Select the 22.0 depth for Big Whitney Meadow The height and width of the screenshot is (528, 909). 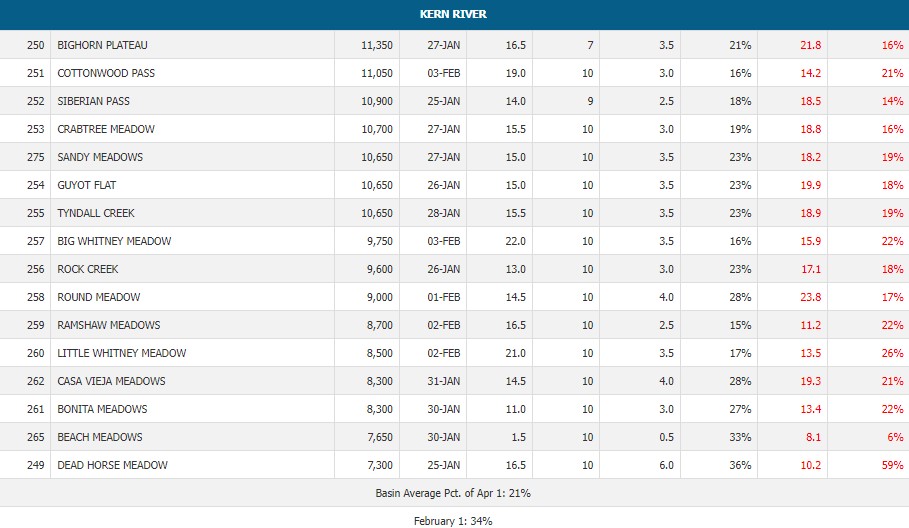coord(516,241)
